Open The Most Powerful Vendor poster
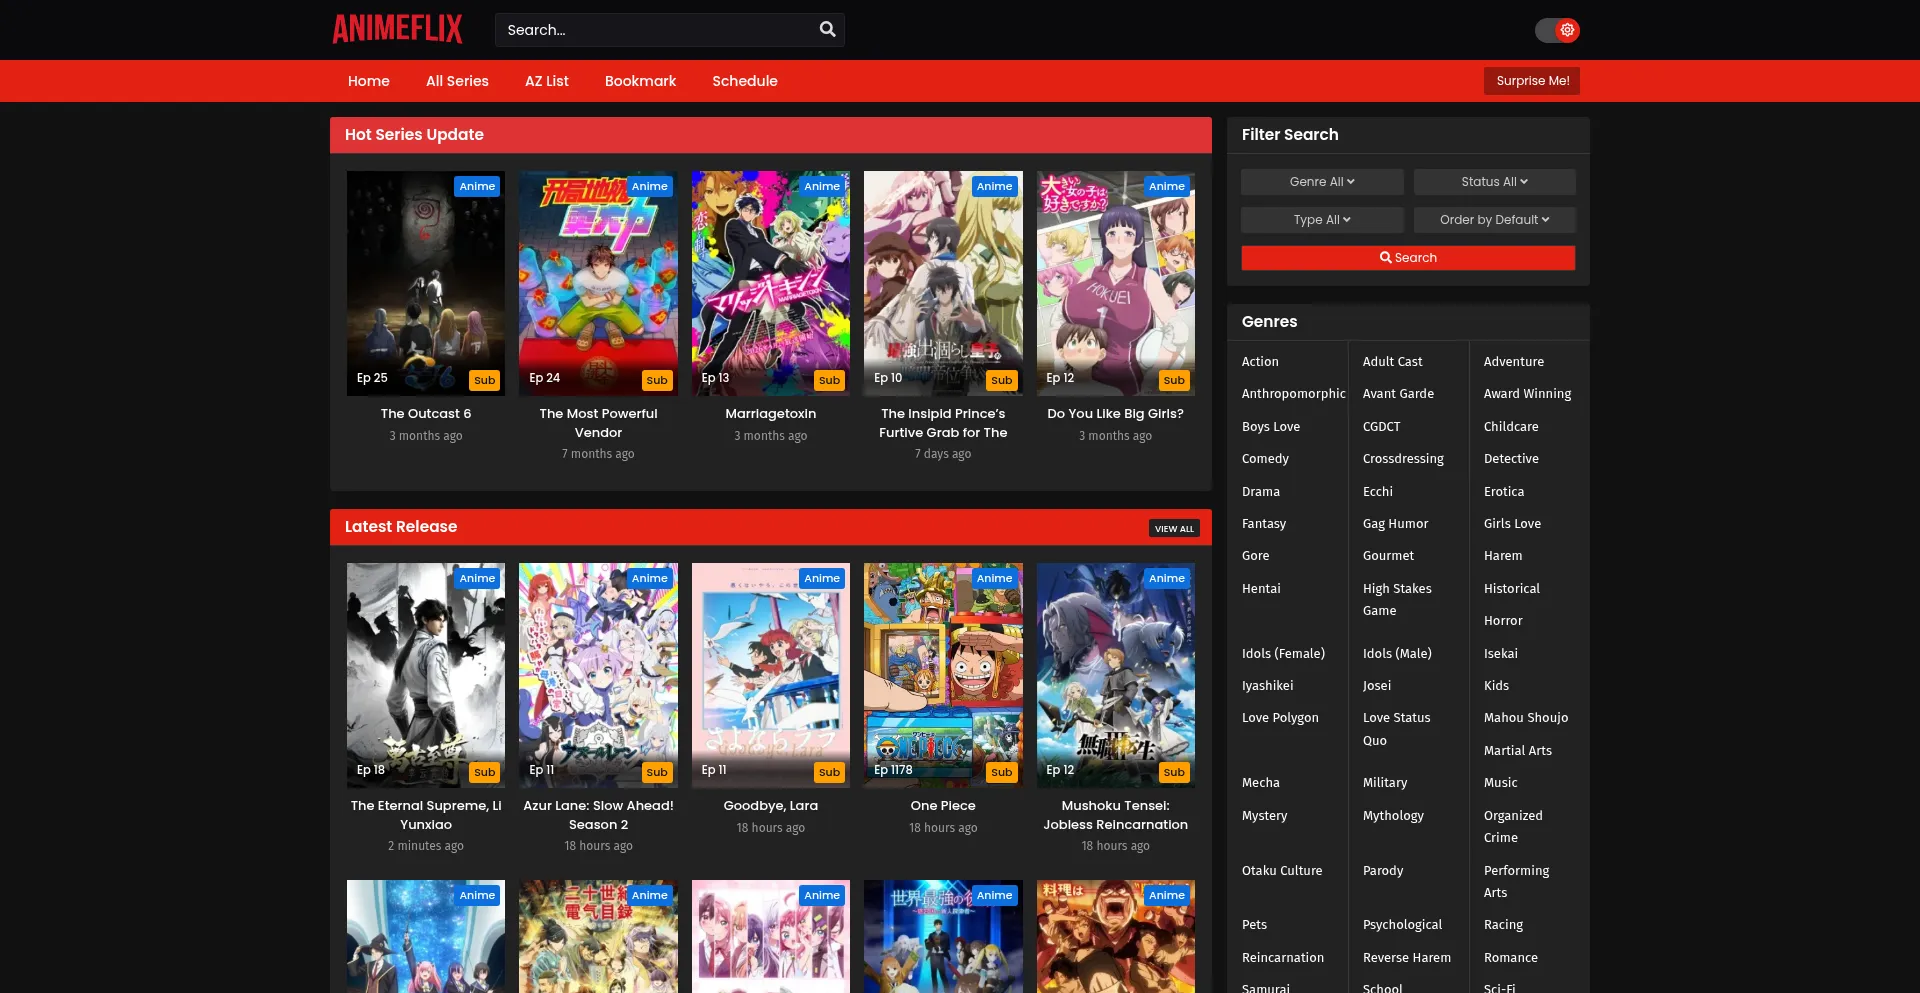This screenshot has height=993, width=1920. point(598,283)
